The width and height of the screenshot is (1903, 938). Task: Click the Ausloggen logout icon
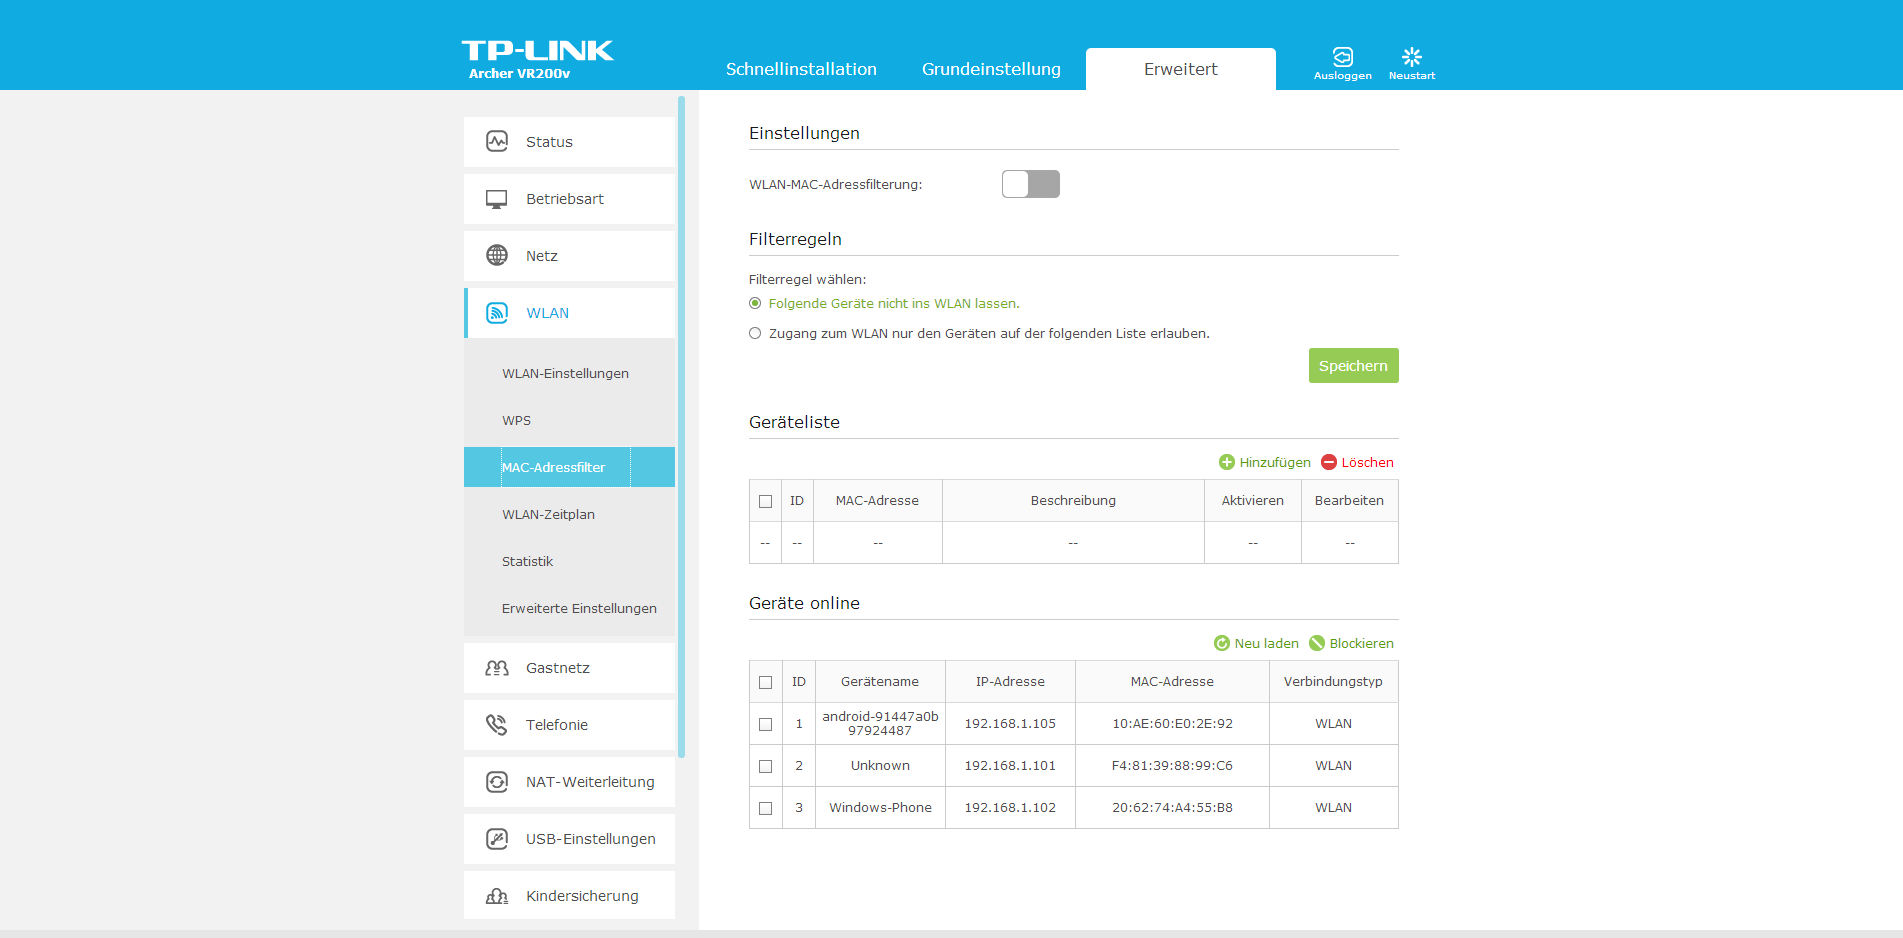[1342, 57]
